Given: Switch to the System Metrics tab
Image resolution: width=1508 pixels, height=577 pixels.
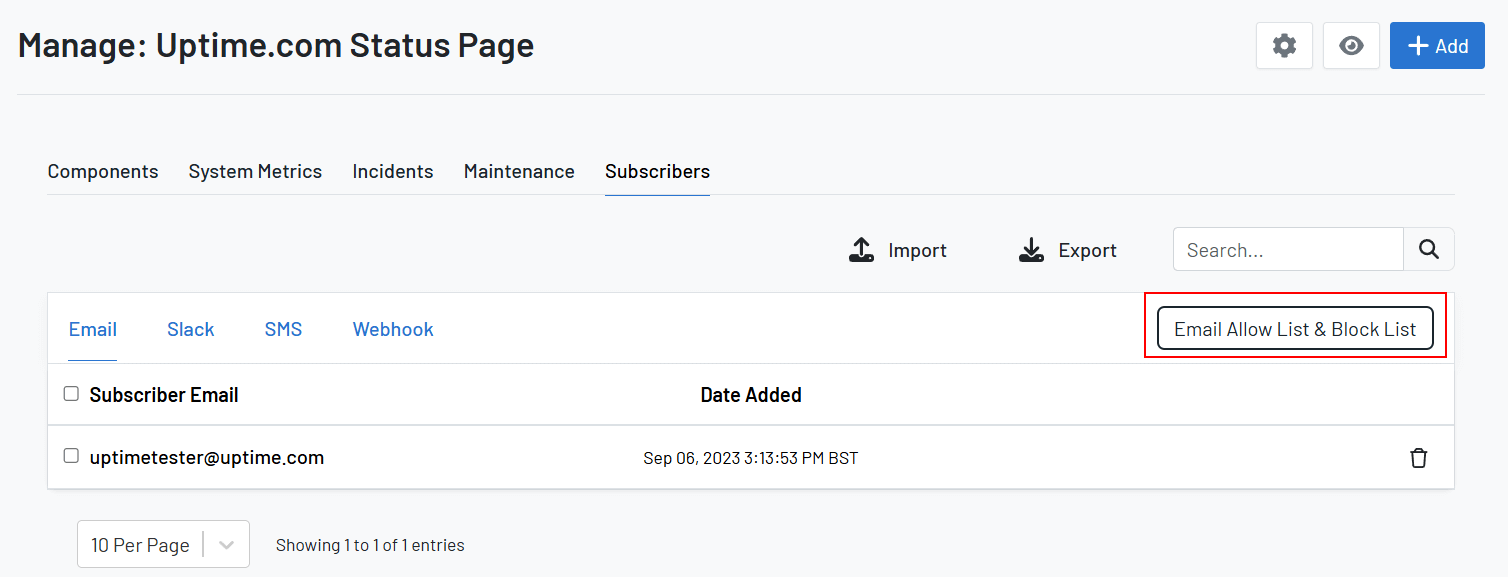Looking at the screenshot, I should pyautogui.click(x=255, y=171).
